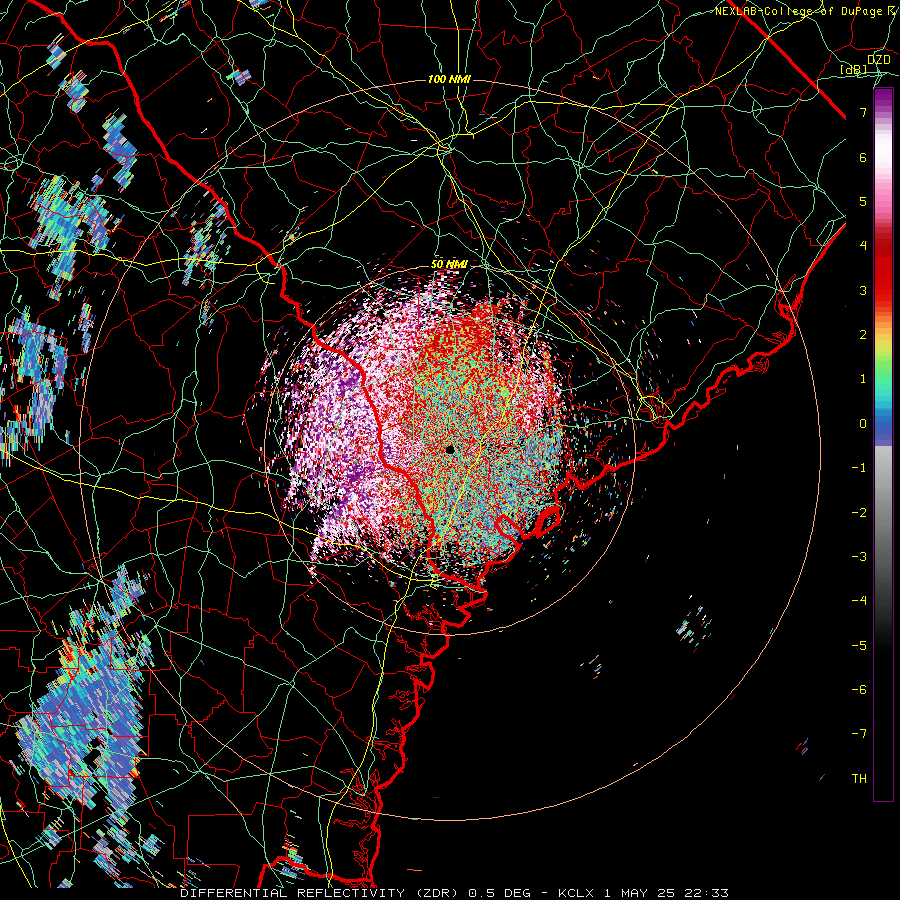Click the -4 scale label
The image size is (900, 900).
click(x=859, y=600)
